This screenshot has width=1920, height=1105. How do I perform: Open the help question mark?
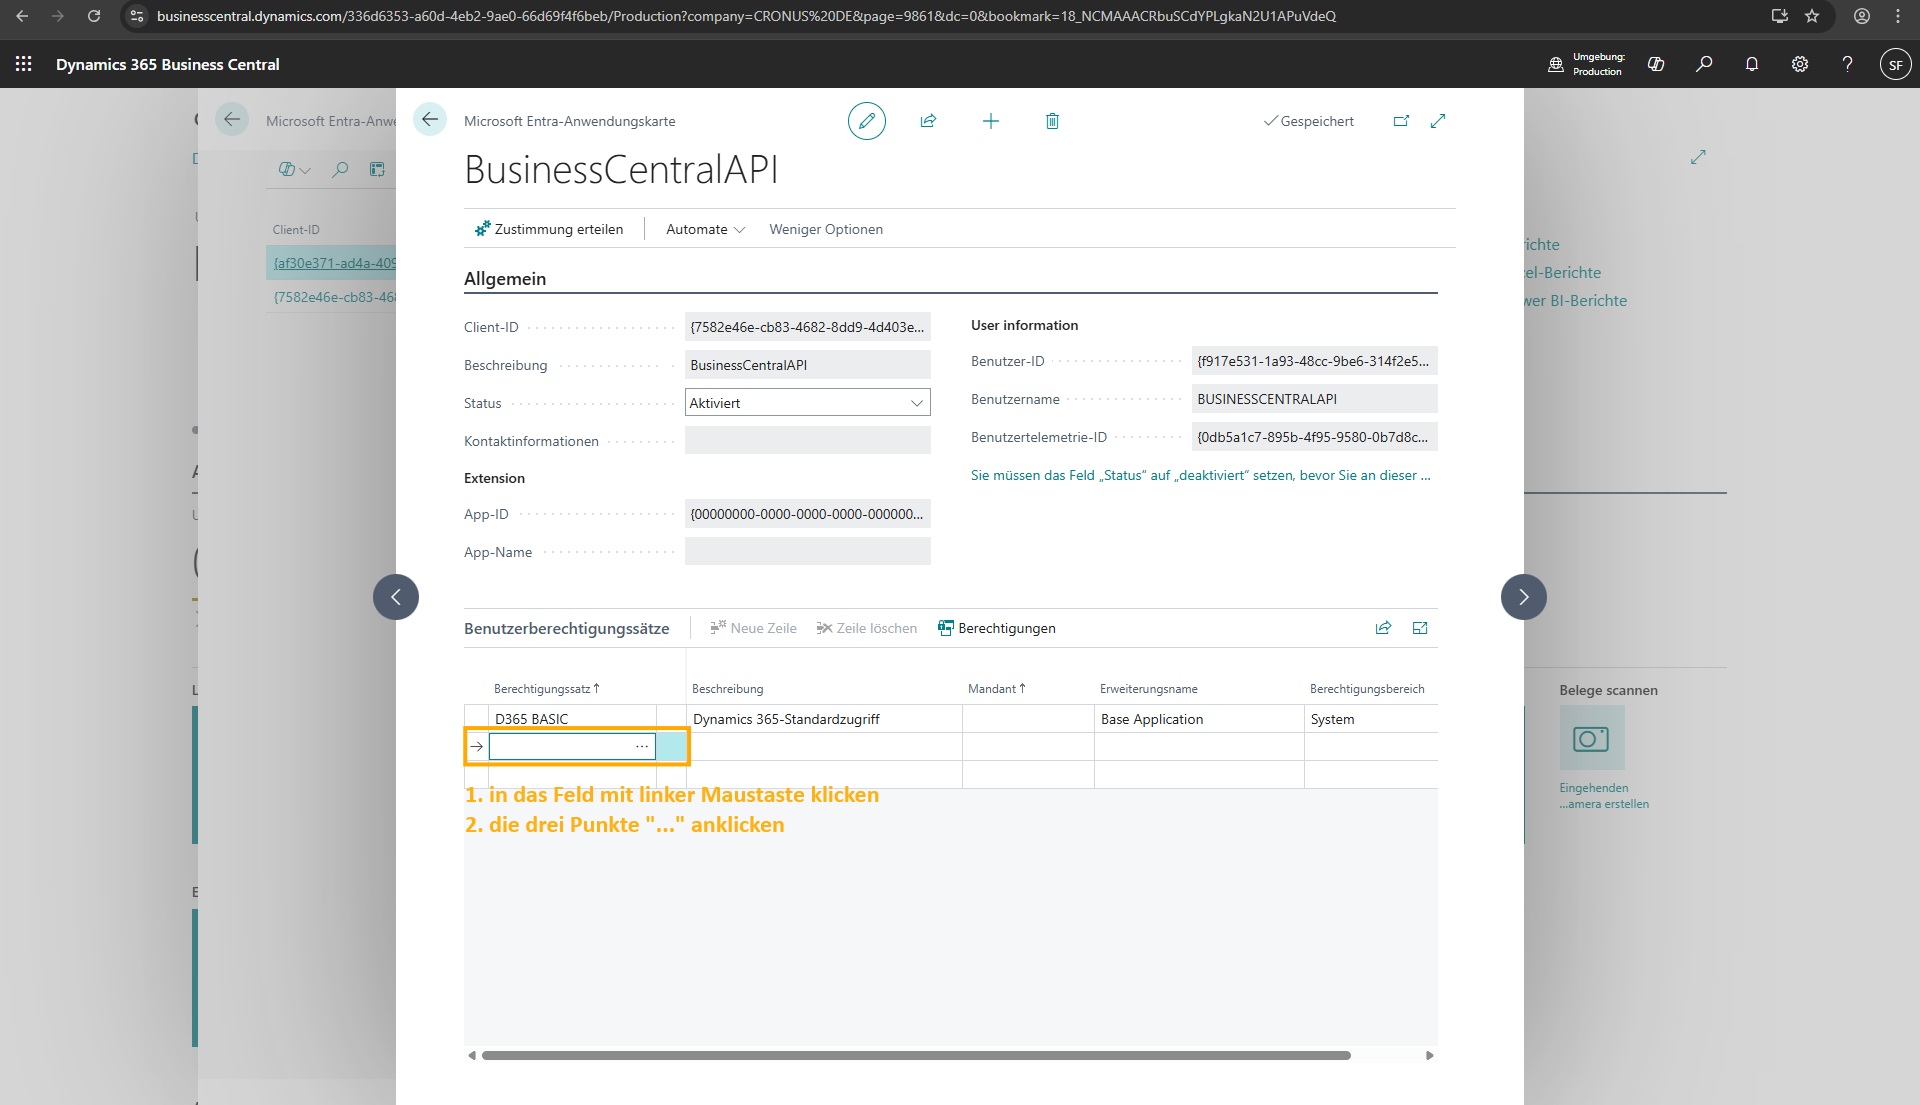pyautogui.click(x=1847, y=64)
